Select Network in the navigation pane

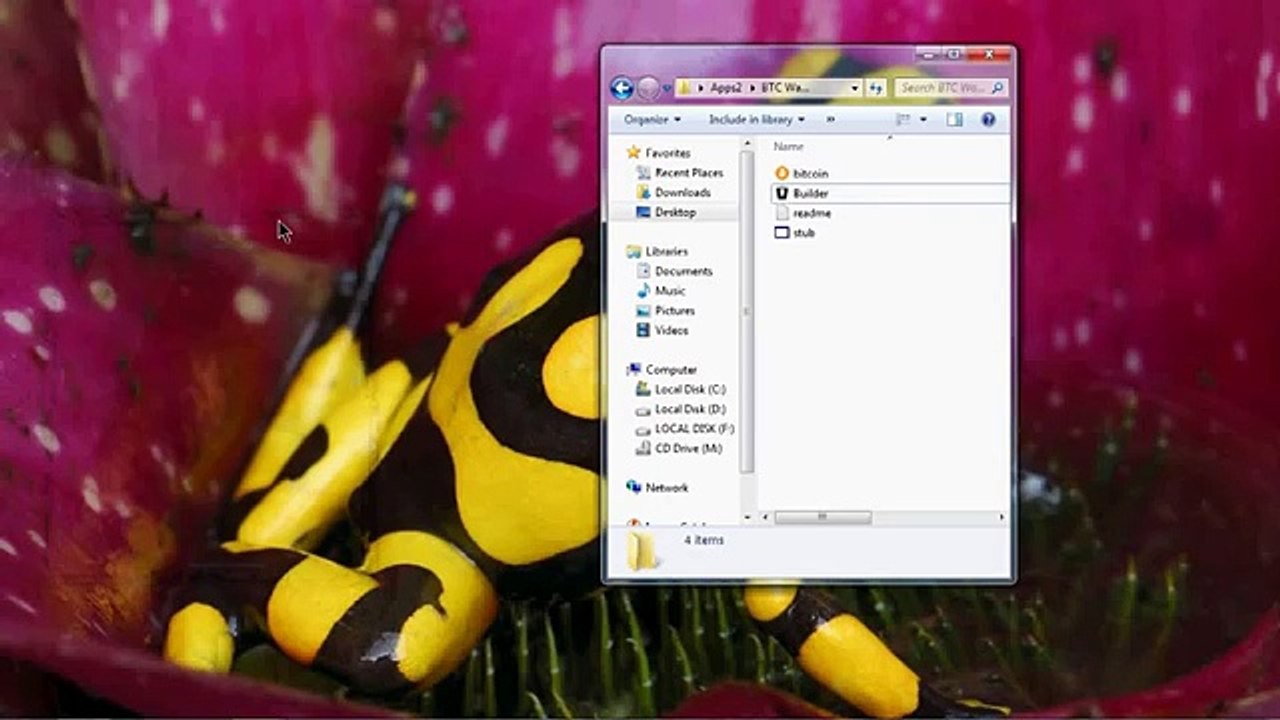coord(666,488)
